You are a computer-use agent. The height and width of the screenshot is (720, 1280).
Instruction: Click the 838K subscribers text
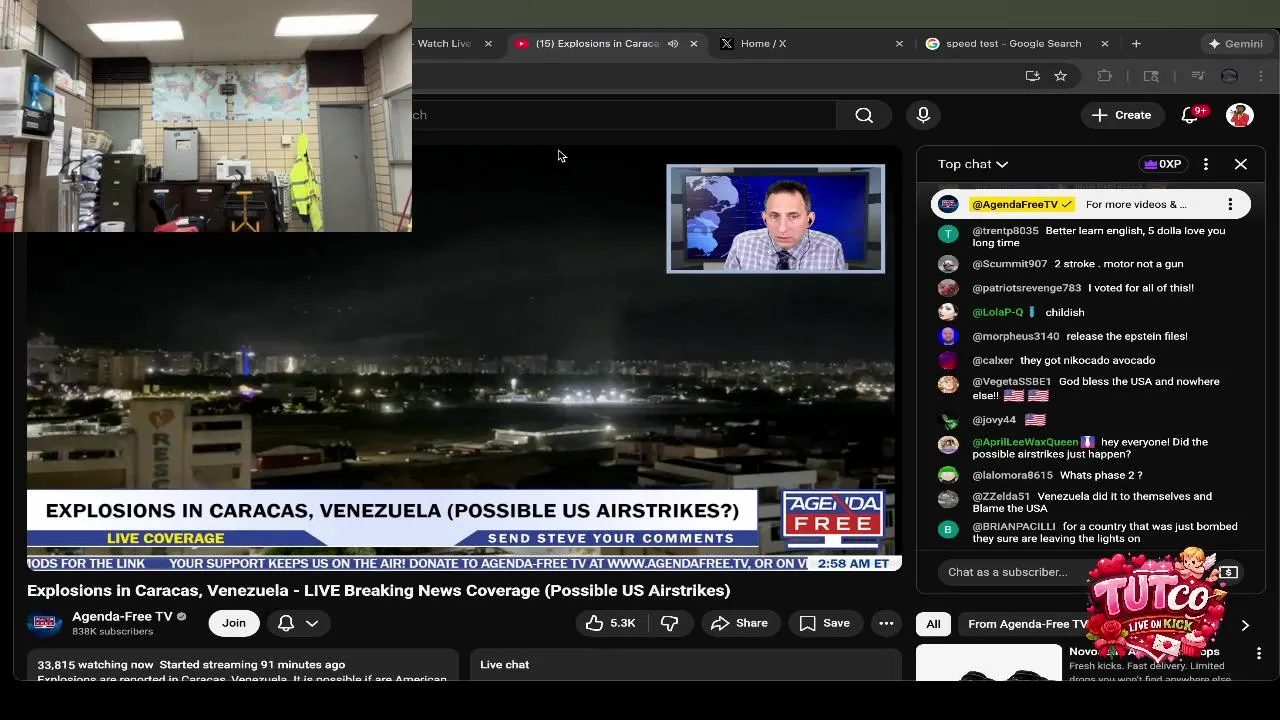[112, 632]
